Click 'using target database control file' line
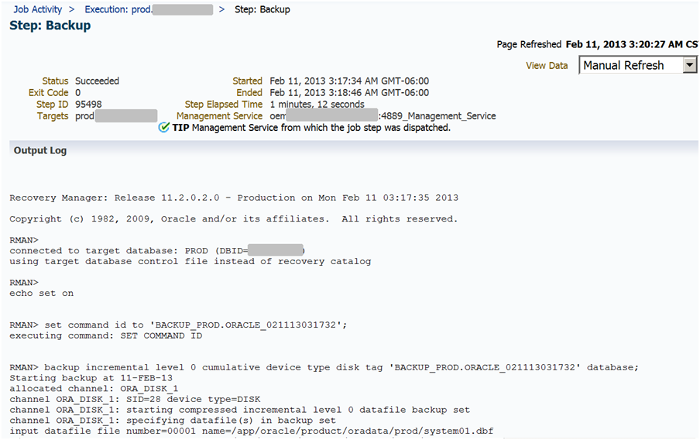Screen dimensions: 700x440 pyautogui.click(x=190, y=261)
